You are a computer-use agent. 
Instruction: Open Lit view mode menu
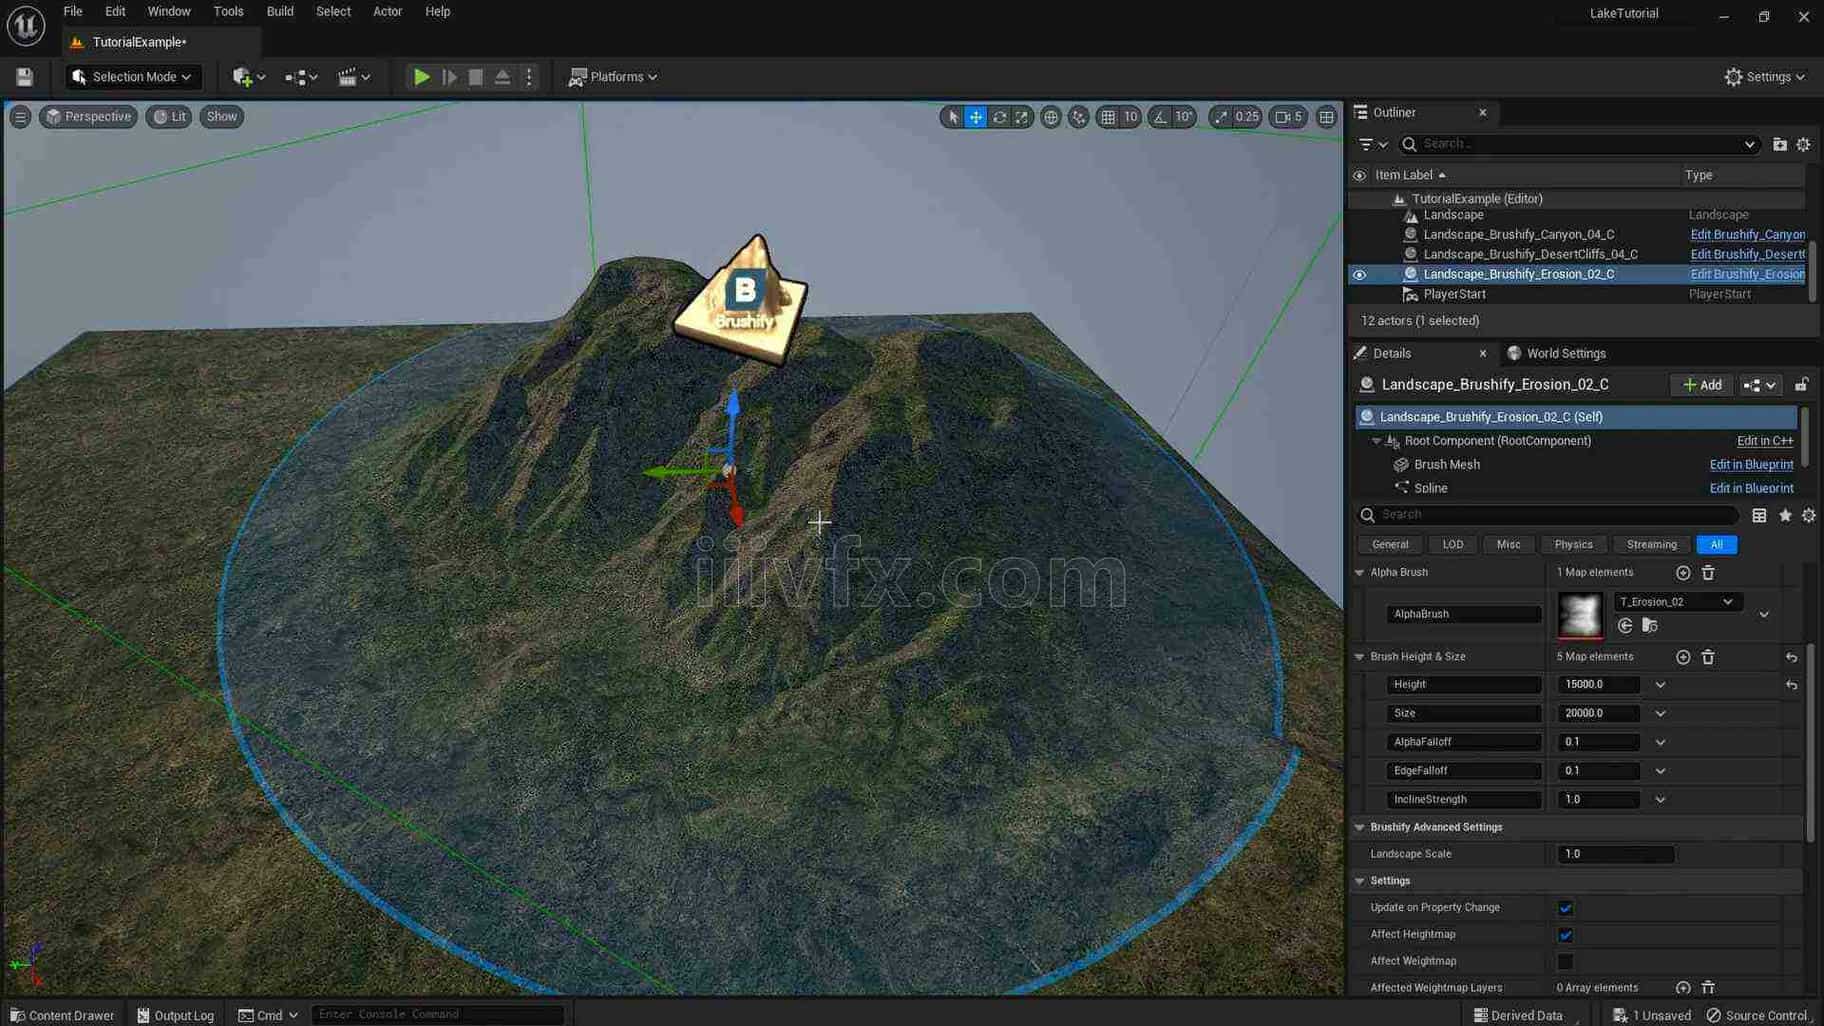coord(169,117)
